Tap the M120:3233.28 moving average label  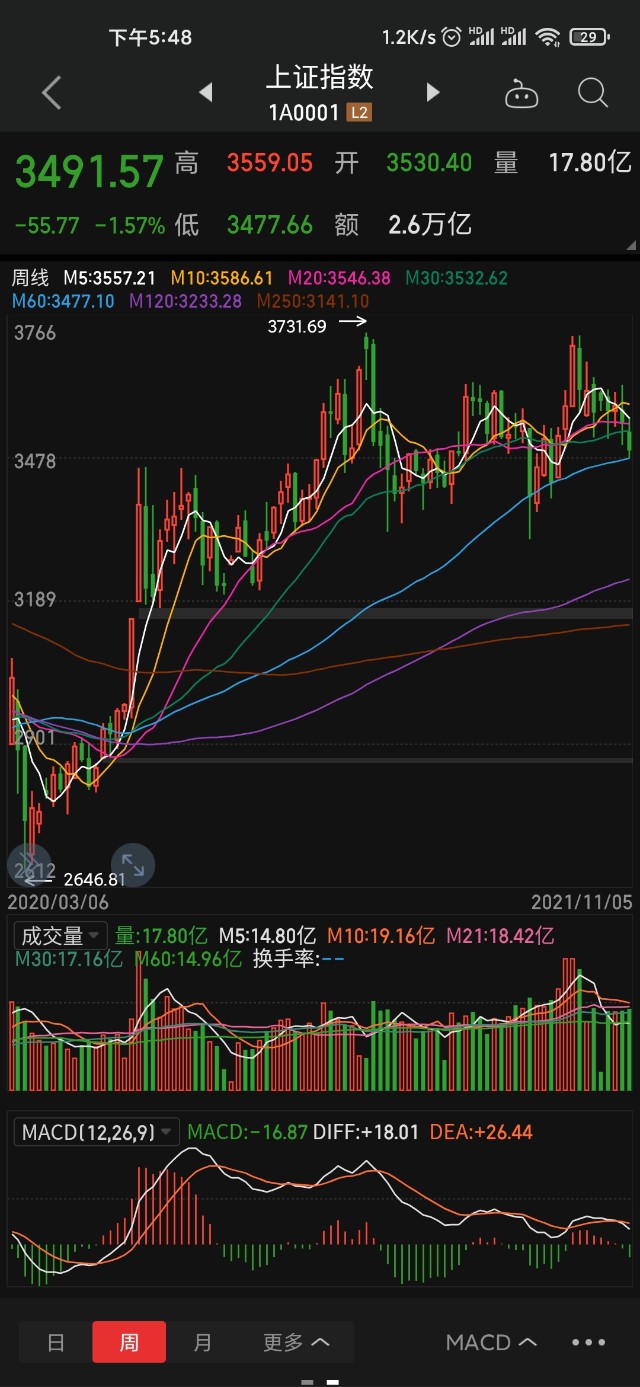point(185,300)
